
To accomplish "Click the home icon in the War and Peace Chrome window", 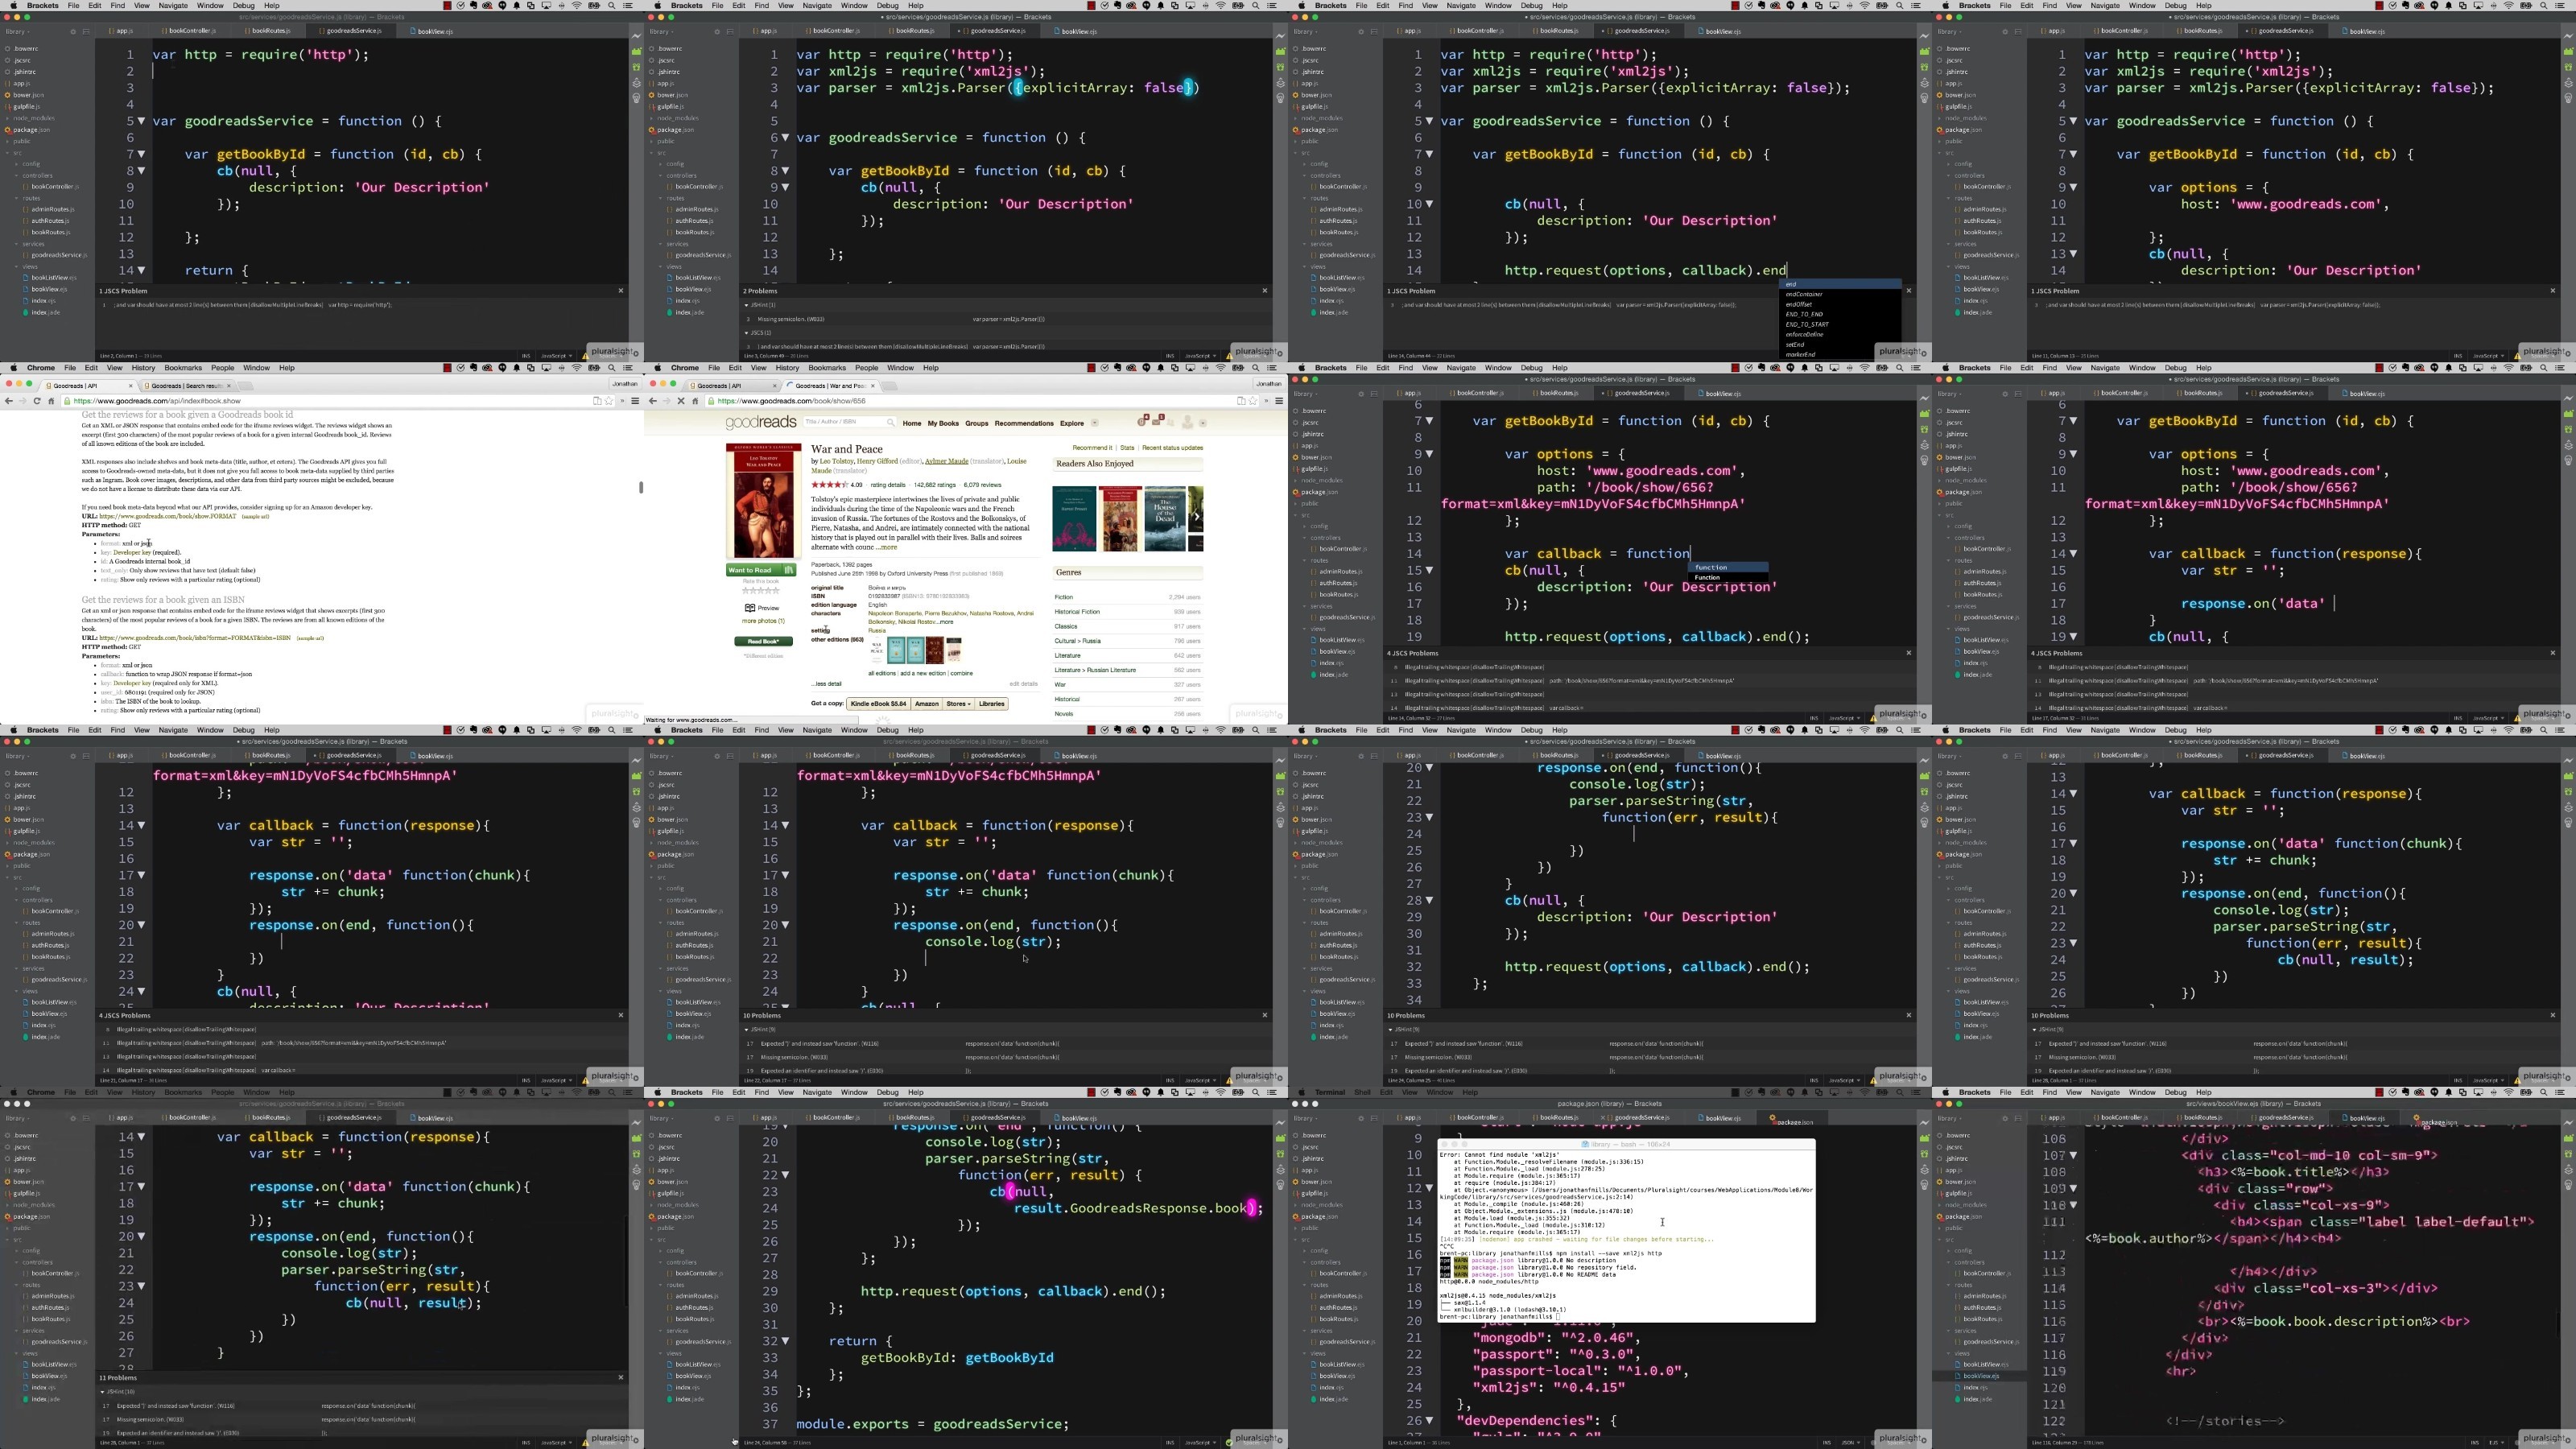I will point(695,401).
